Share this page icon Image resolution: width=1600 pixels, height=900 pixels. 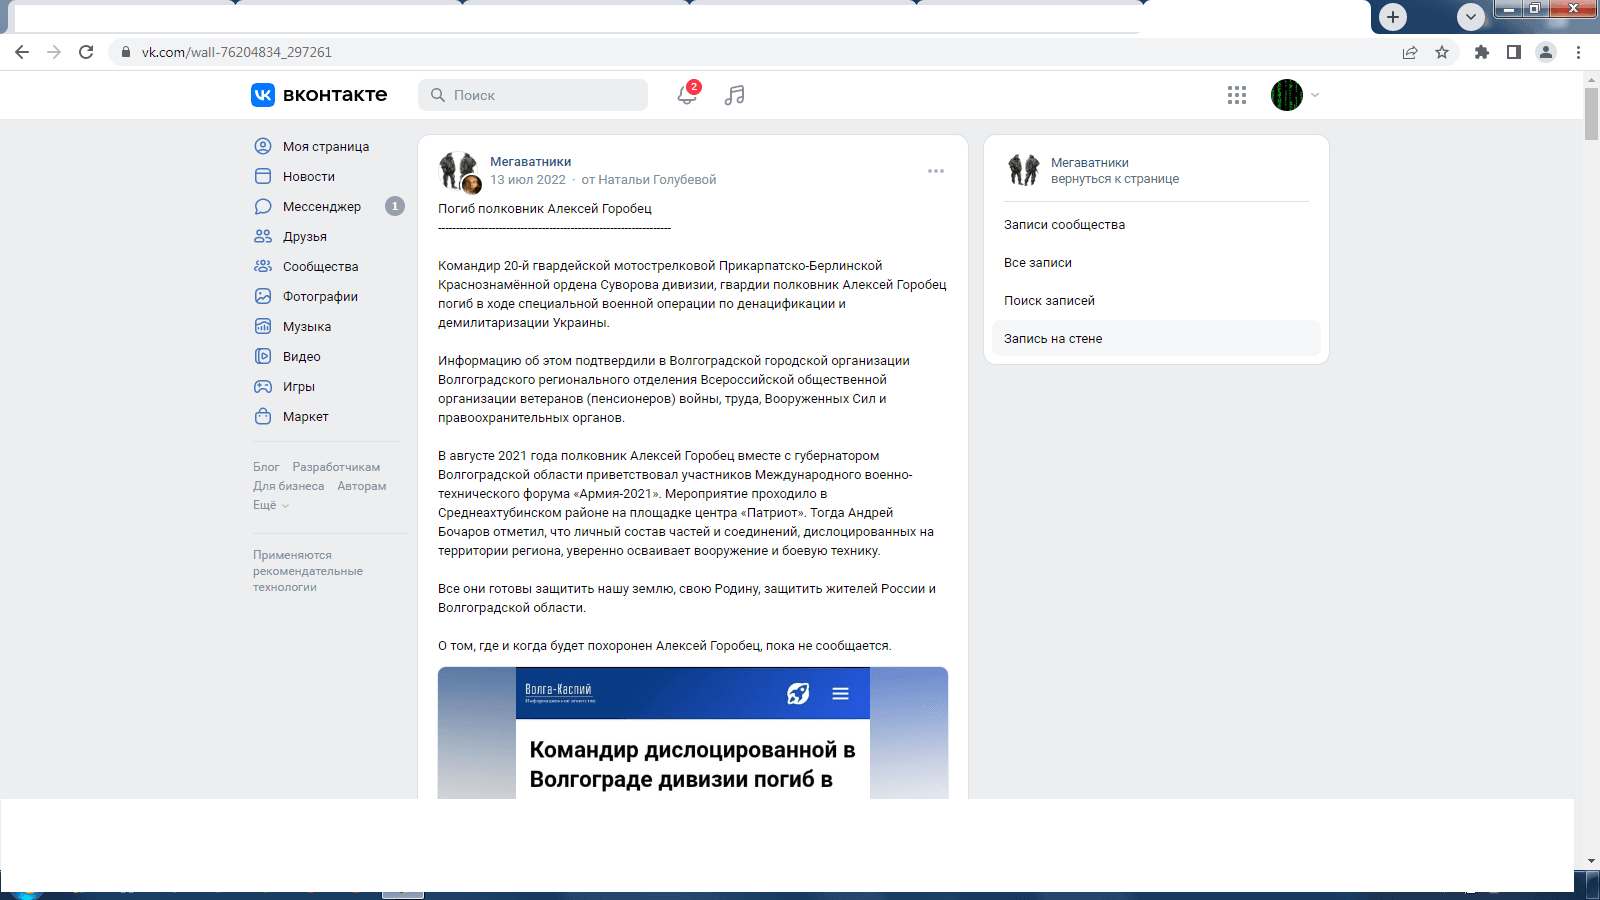point(1410,52)
